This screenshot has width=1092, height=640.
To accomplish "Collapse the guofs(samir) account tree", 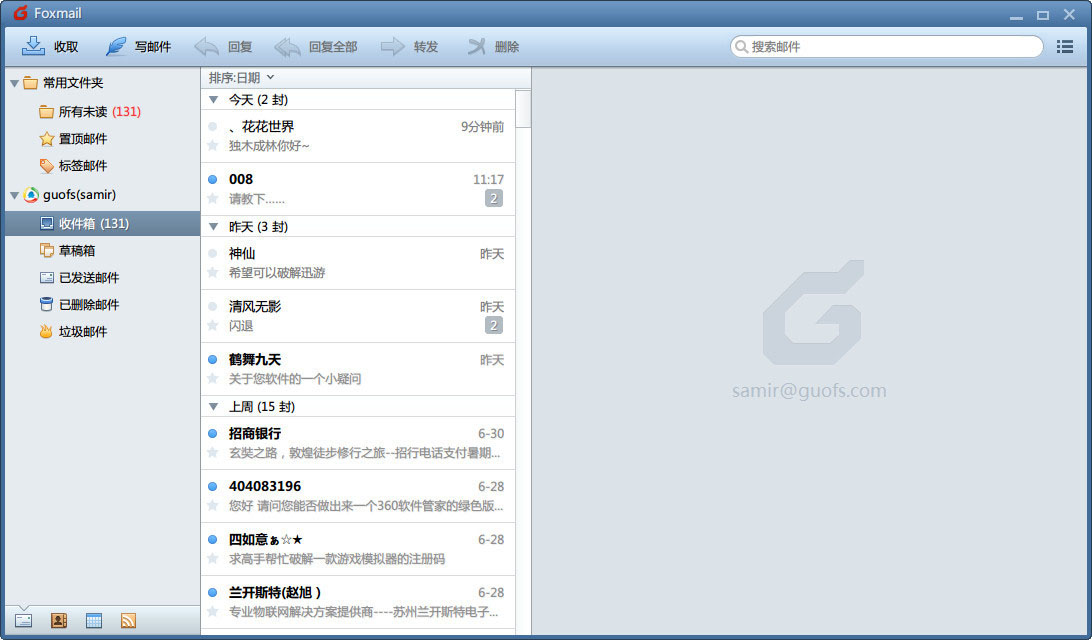I will [x=14, y=196].
